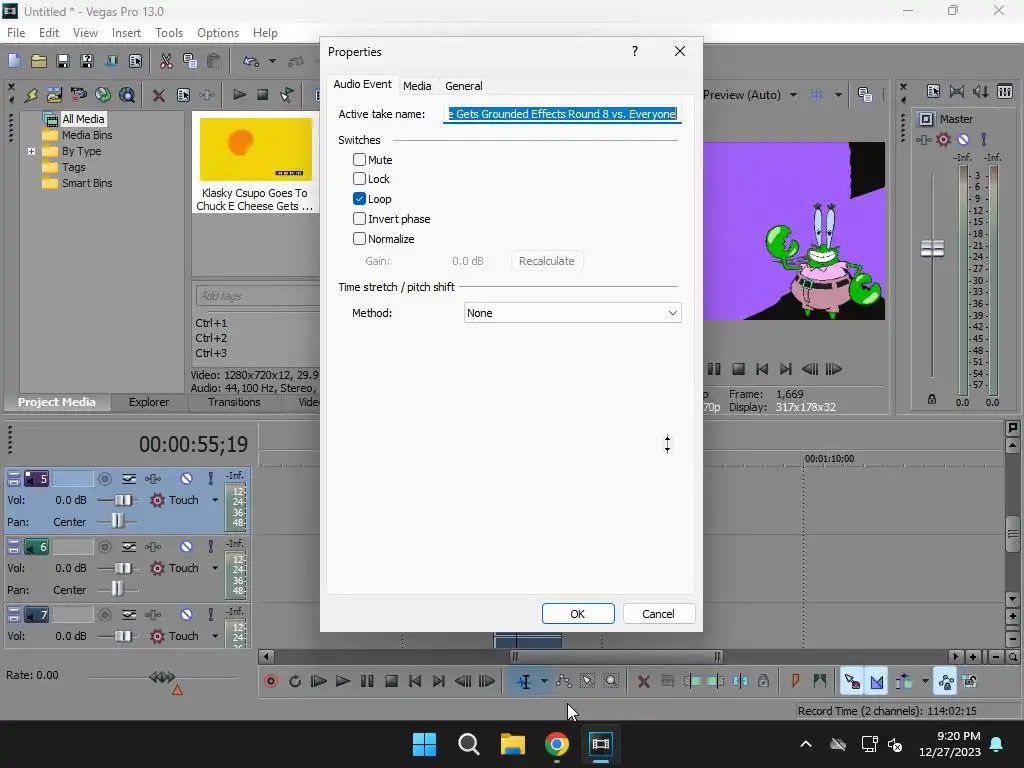Click the Record button in transport bar
The height and width of the screenshot is (768, 1024).
click(271, 681)
